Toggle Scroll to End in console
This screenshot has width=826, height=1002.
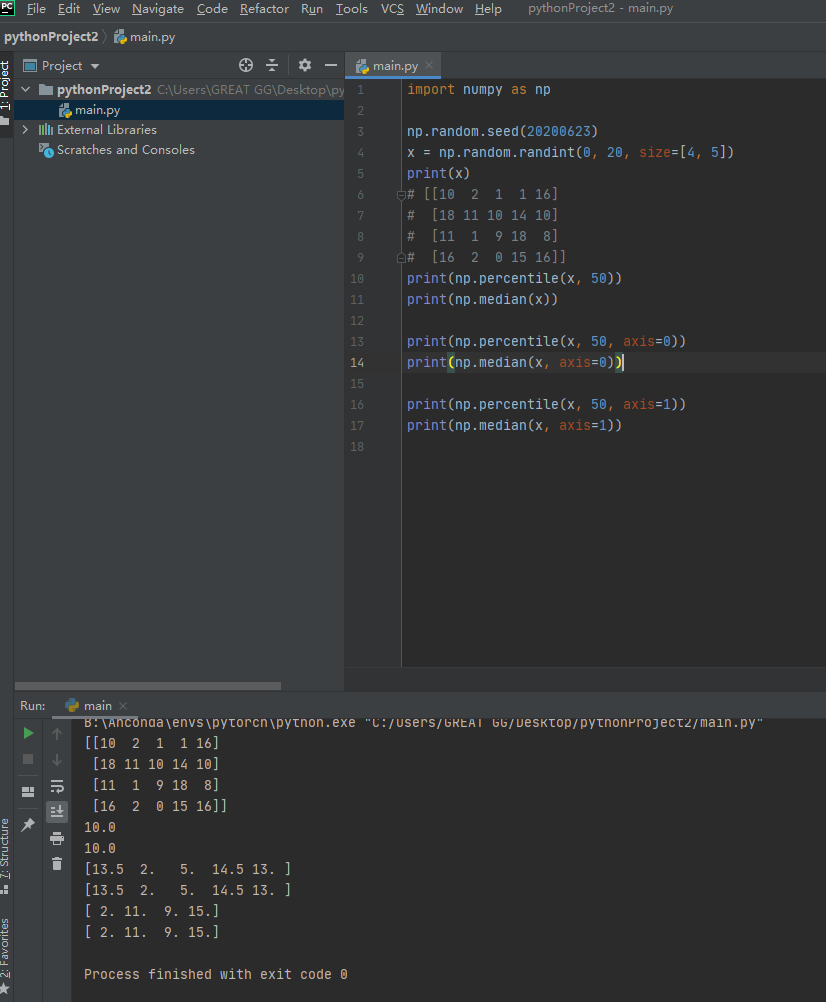pos(57,812)
